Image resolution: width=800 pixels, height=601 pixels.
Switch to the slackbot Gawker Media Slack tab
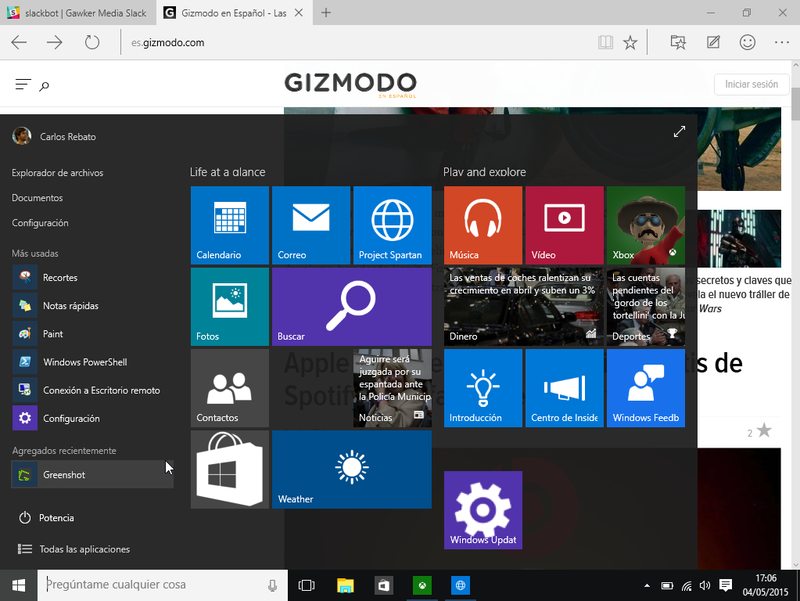tap(78, 13)
